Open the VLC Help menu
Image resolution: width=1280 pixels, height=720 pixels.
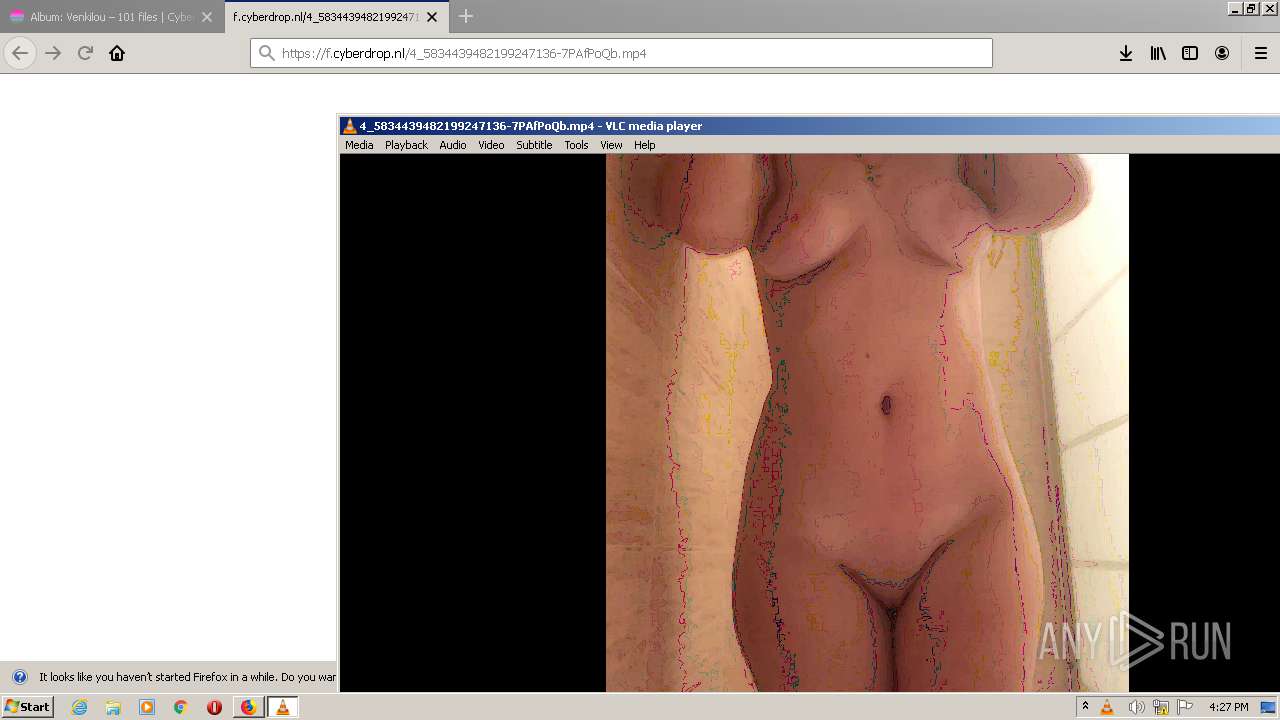pos(645,145)
